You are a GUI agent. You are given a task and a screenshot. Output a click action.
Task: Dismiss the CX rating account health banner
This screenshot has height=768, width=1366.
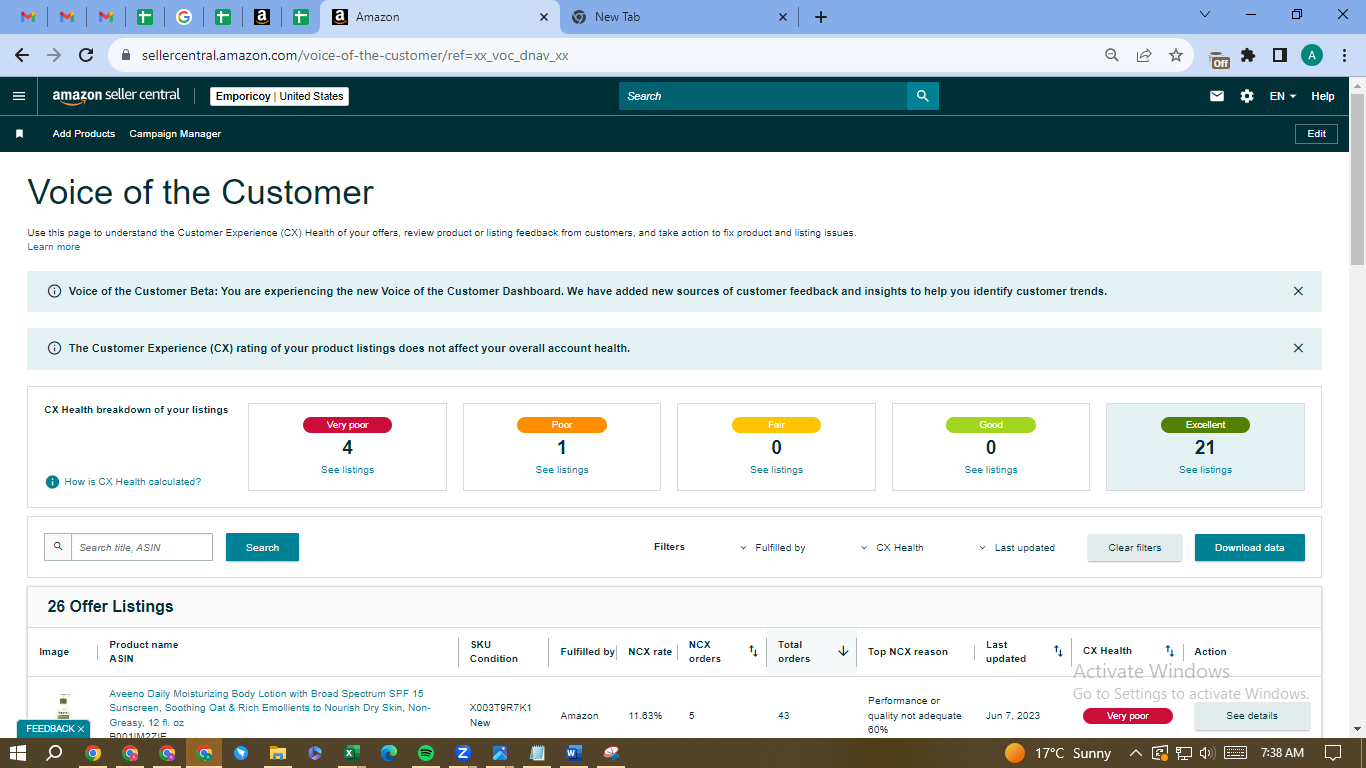1298,348
